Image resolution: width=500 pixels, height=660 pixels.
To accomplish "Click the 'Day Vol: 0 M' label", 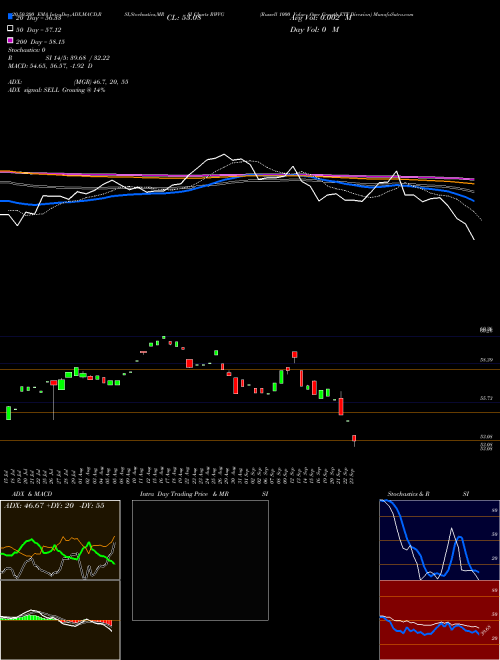I will [314, 30].
